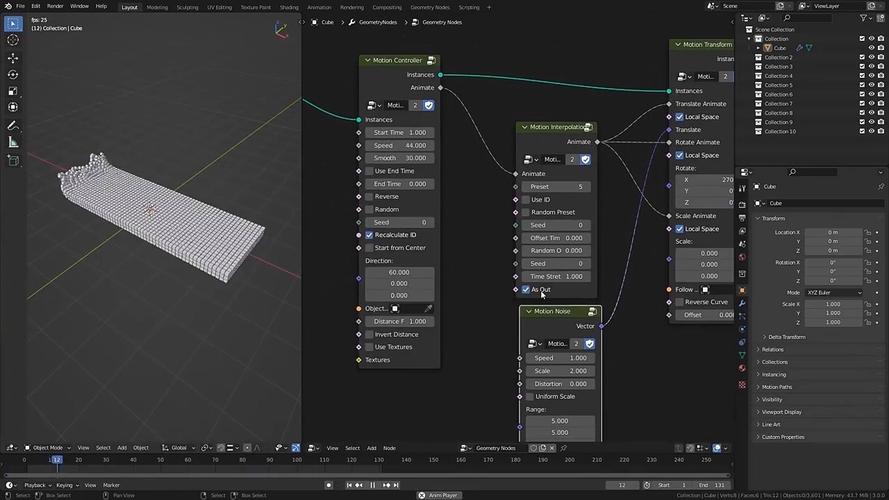Image resolution: width=889 pixels, height=500 pixels.
Task: Click the timeline Marker menu
Action: 111,485
